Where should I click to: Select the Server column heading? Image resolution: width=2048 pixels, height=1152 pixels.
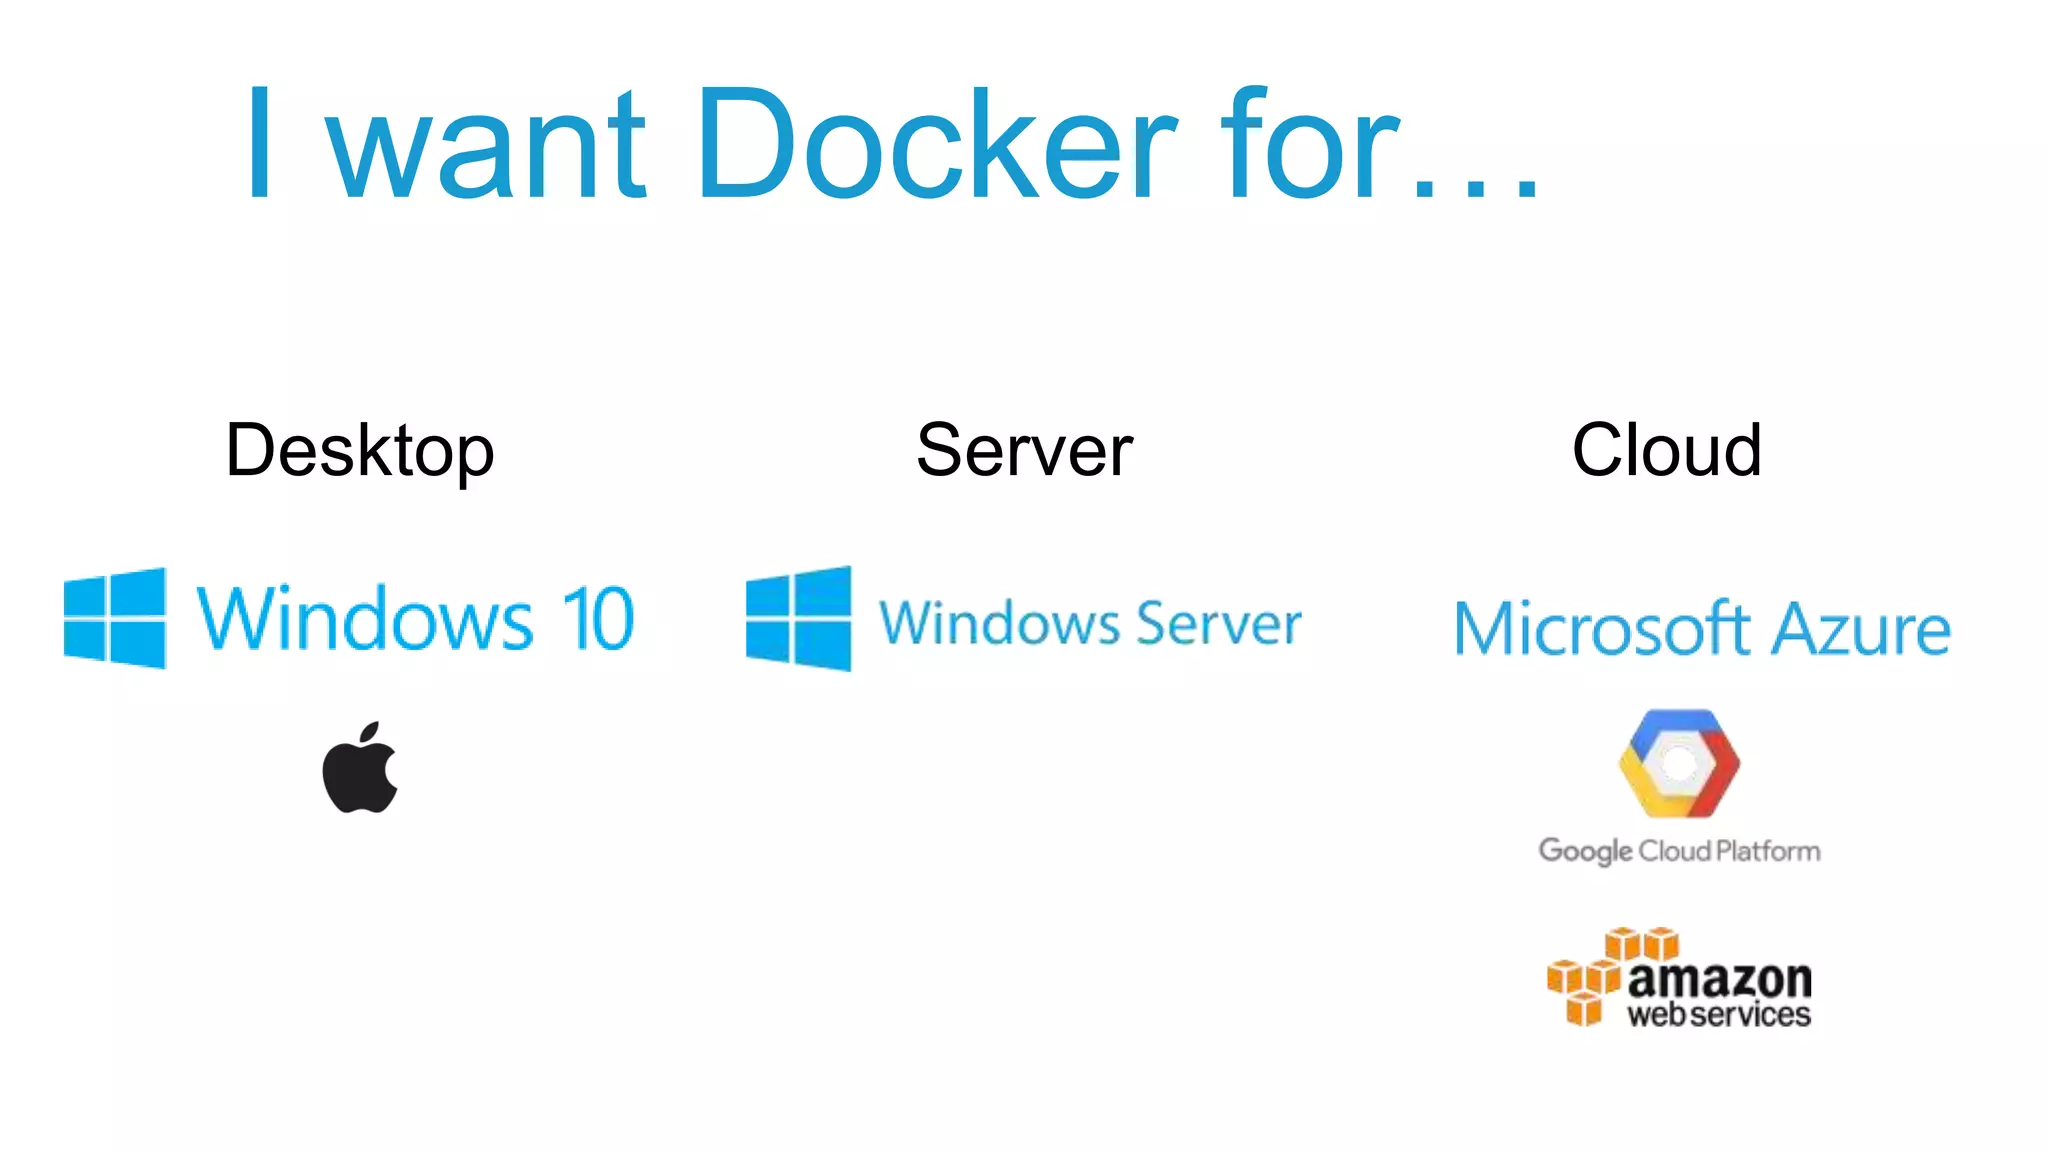coord(1024,451)
